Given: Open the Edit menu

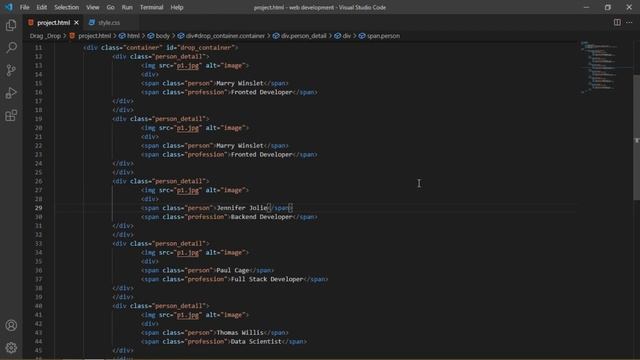Looking at the screenshot, I should 42,7.
